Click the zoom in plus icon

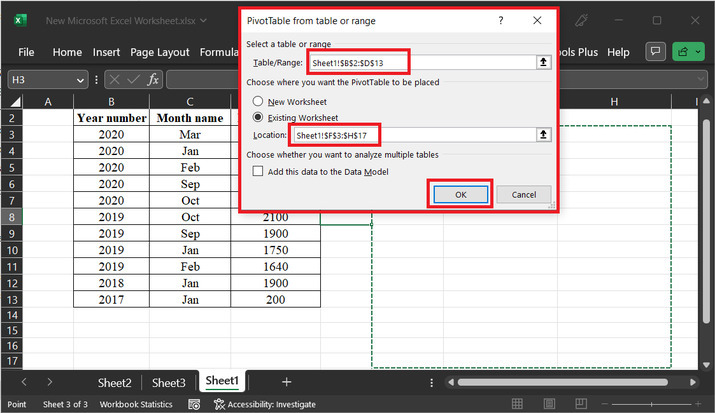coord(698,404)
